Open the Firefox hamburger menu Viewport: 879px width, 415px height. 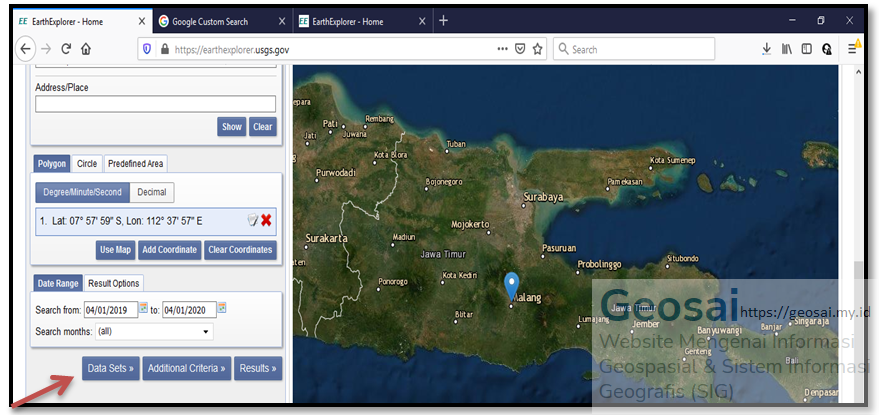(x=853, y=49)
